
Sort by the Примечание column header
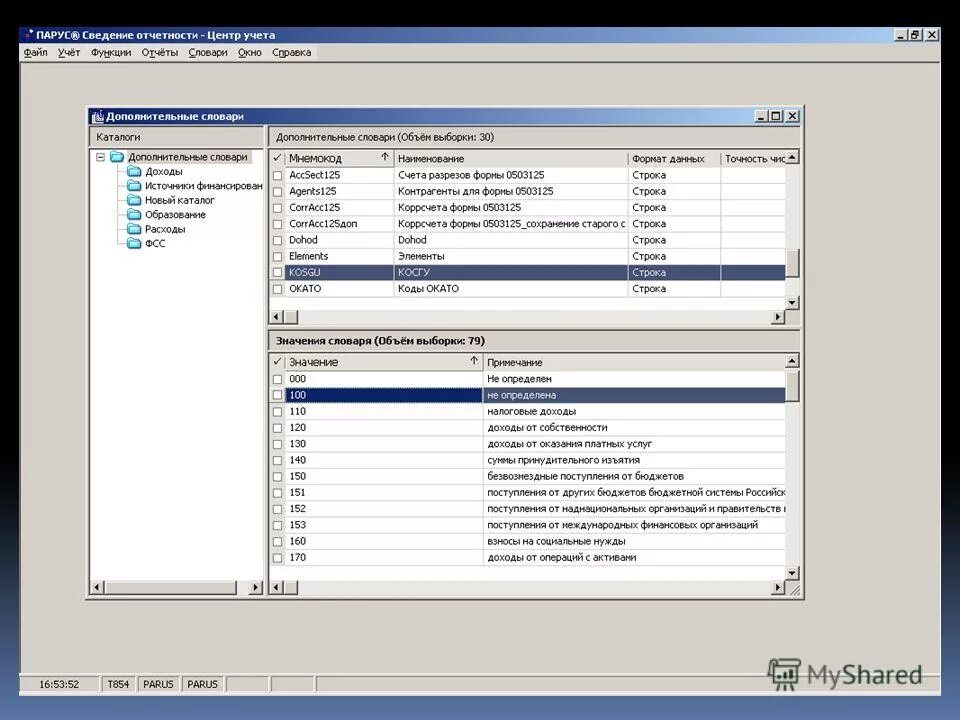tap(634, 362)
